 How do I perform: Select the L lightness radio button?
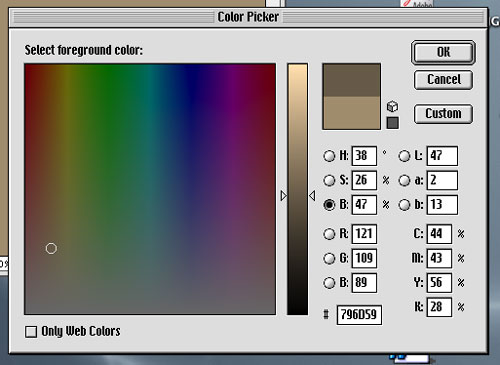[x=404, y=156]
